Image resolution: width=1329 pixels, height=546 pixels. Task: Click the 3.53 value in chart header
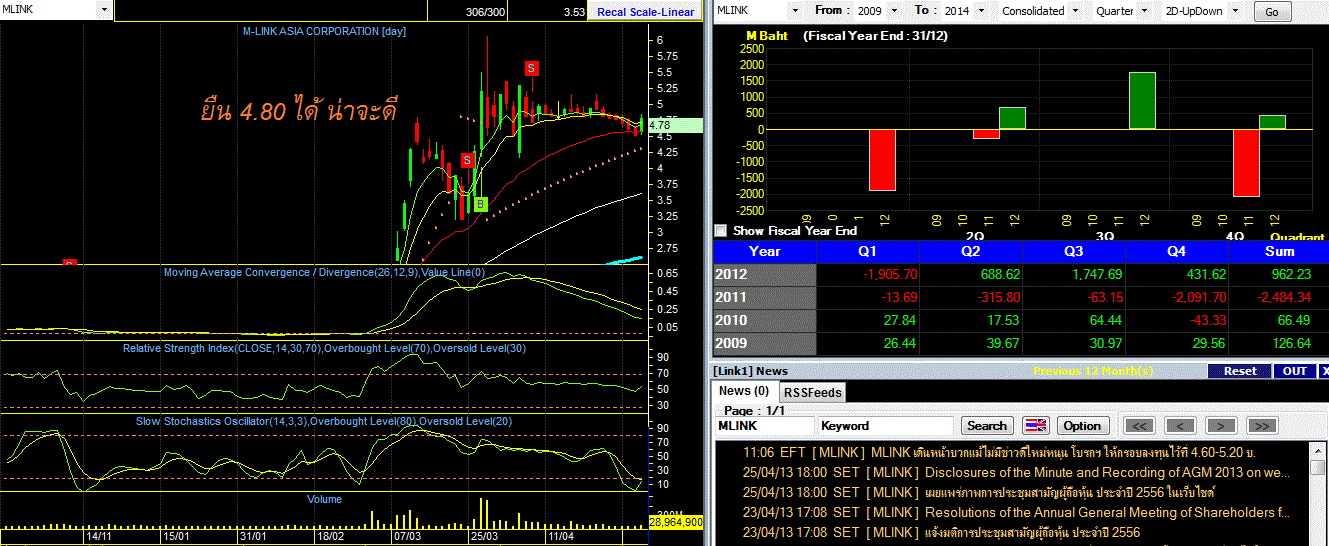click(x=574, y=12)
